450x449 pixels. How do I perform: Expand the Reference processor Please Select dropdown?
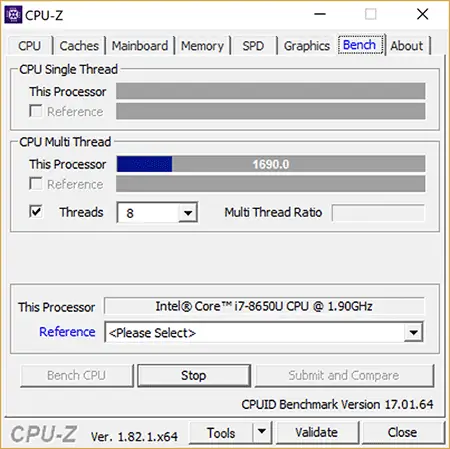click(413, 332)
